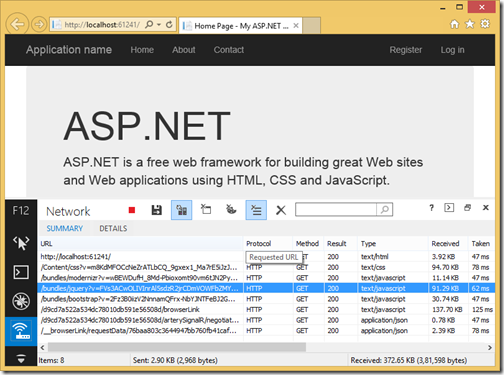
Task: Clear network session with X icon
Action: [x=281, y=210]
